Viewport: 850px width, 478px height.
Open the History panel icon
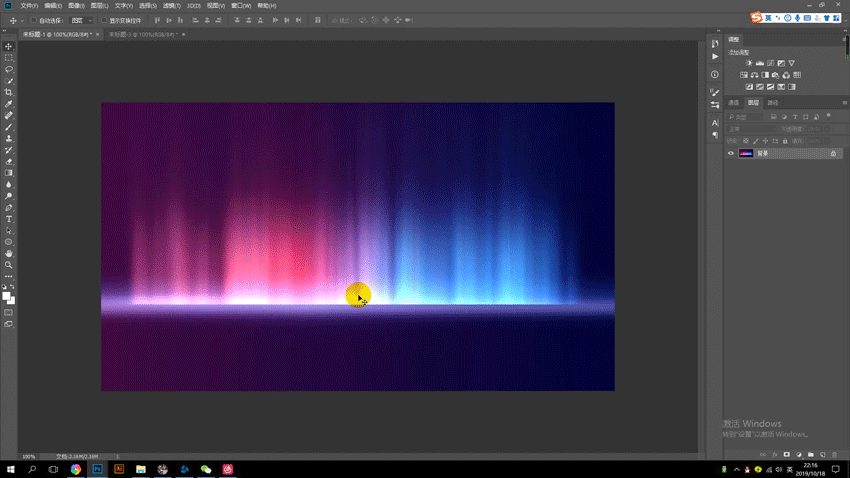(x=715, y=44)
